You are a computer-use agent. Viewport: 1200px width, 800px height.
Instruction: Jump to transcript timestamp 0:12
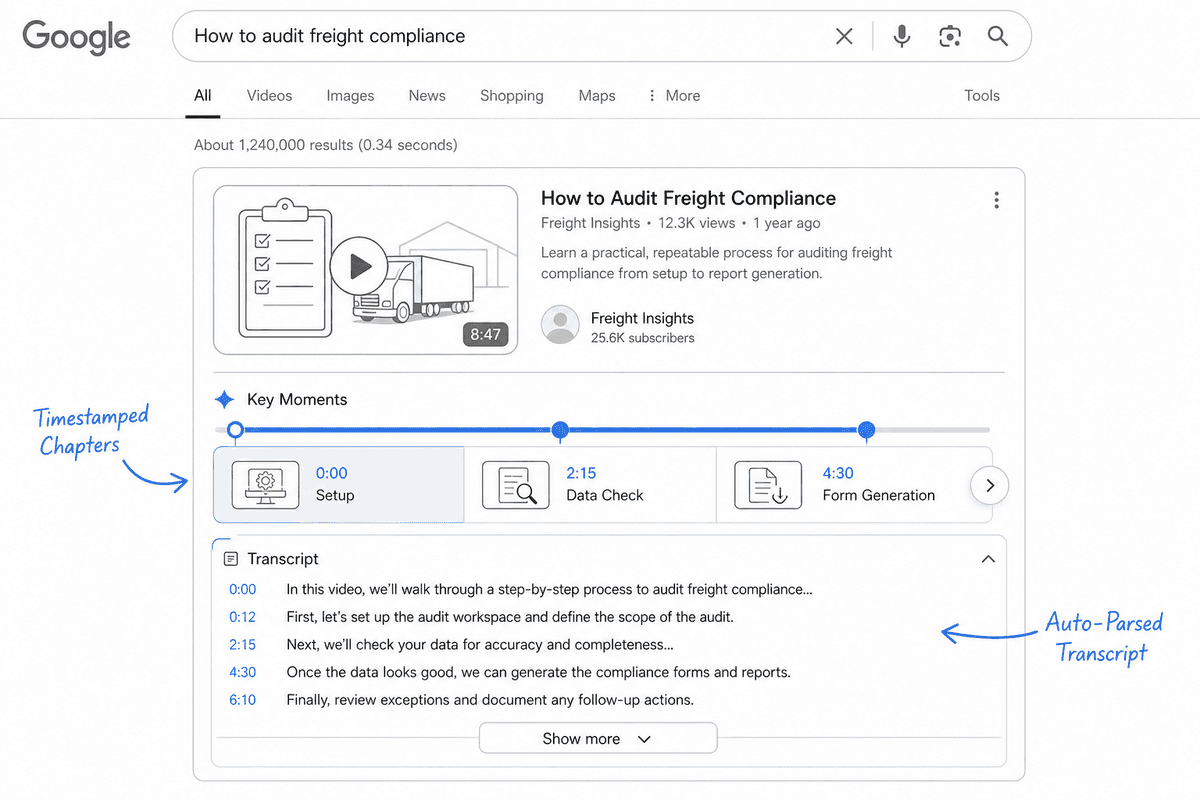click(x=242, y=617)
